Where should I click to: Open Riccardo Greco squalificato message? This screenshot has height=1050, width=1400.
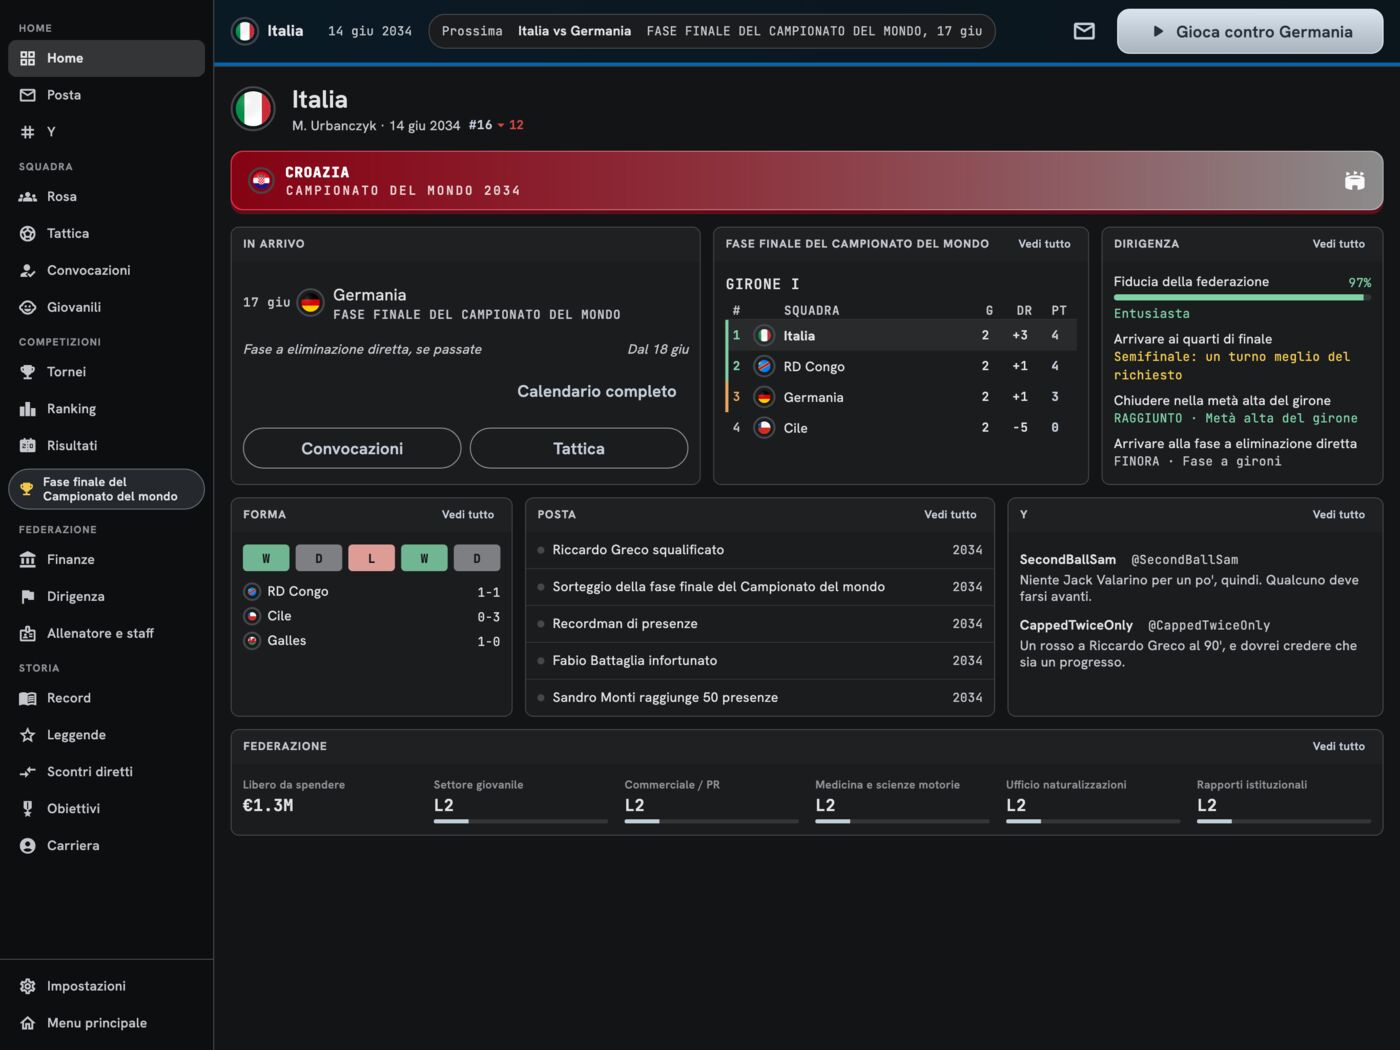pyautogui.click(x=760, y=550)
